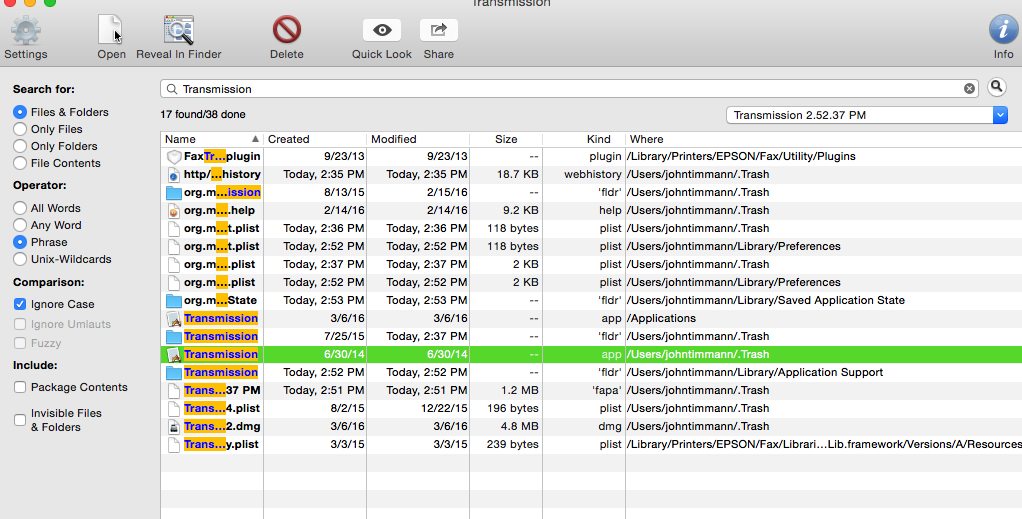Image resolution: width=1022 pixels, height=519 pixels.
Task: Click app icon of Transmission created 6/30/14
Action: pos(173,355)
